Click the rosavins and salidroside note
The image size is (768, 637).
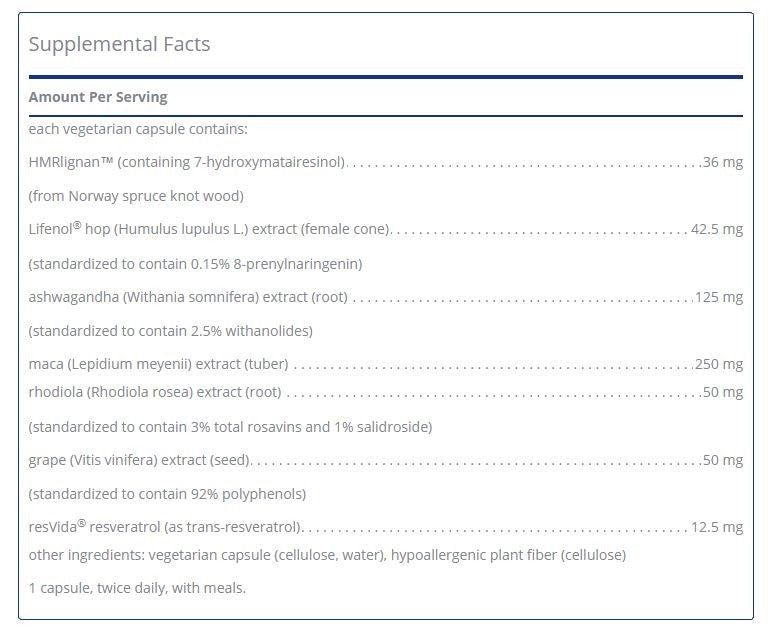pos(230,427)
